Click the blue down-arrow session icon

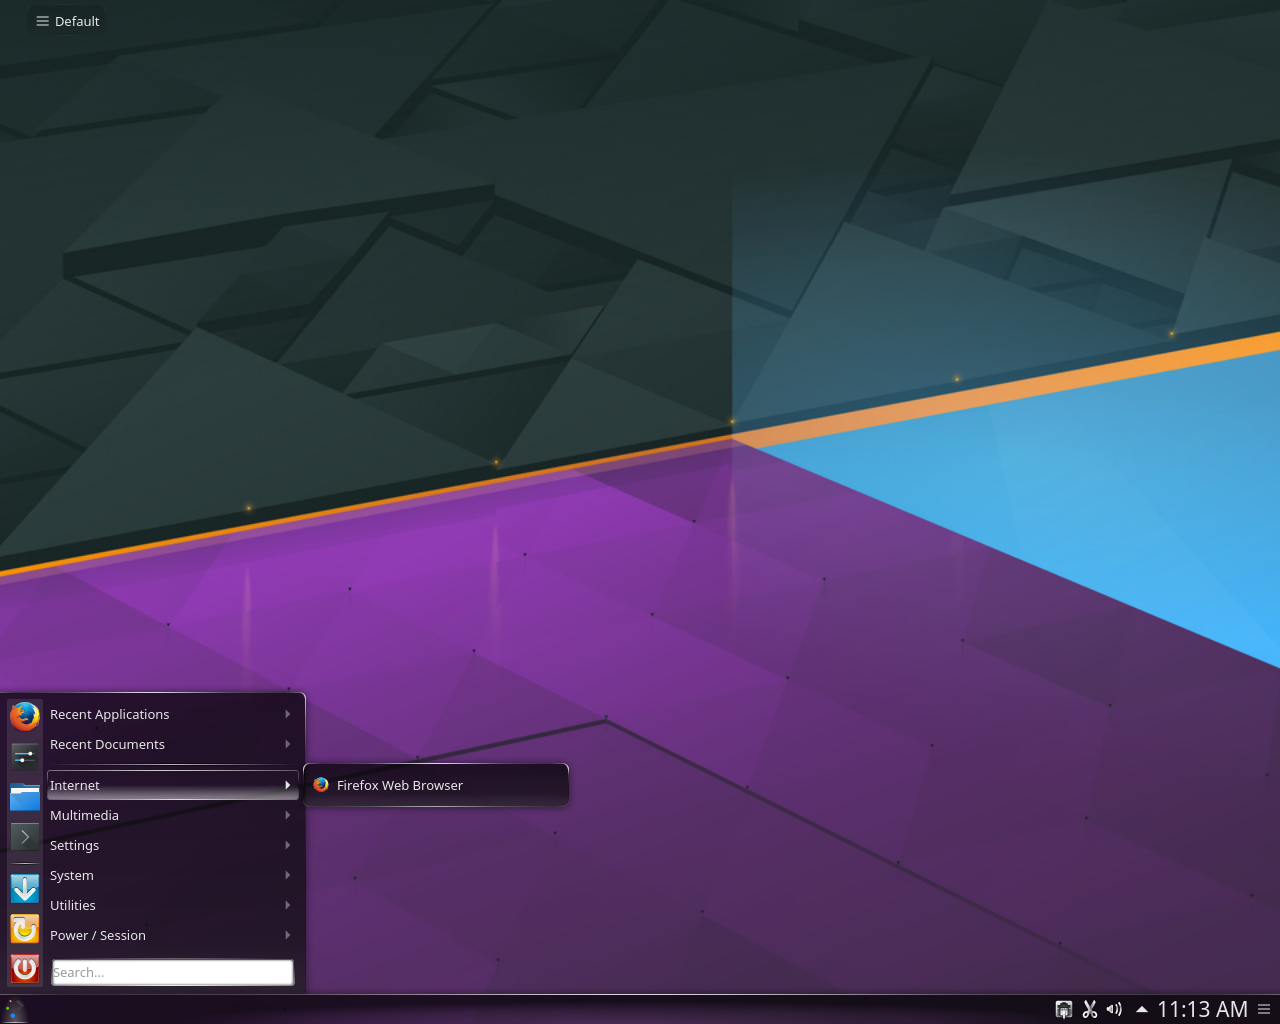pos(25,888)
